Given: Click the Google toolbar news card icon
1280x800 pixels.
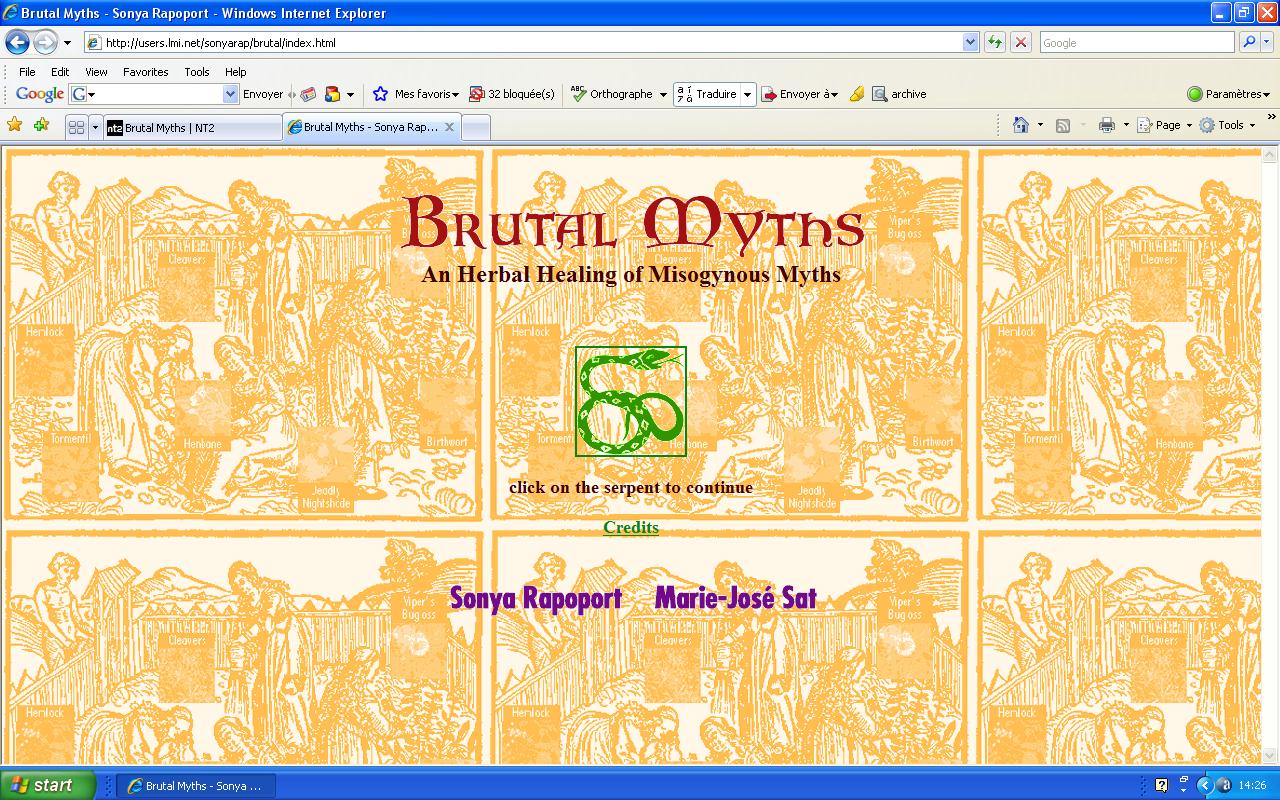Looking at the screenshot, I should tap(308, 94).
